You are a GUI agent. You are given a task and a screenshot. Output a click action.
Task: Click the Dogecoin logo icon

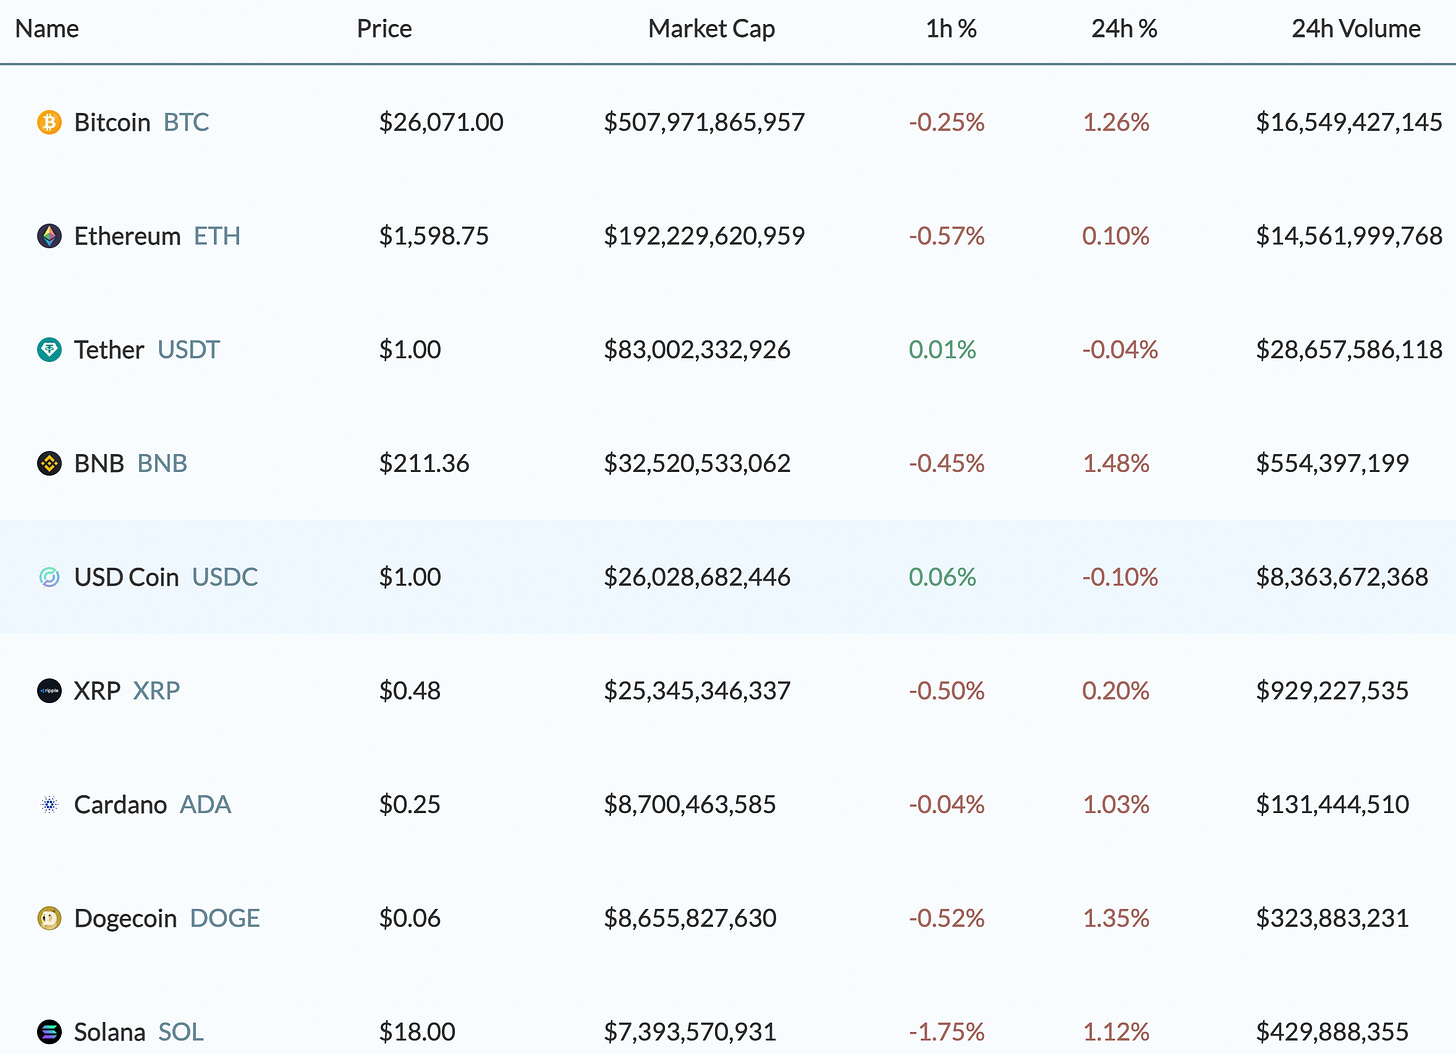(x=49, y=918)
